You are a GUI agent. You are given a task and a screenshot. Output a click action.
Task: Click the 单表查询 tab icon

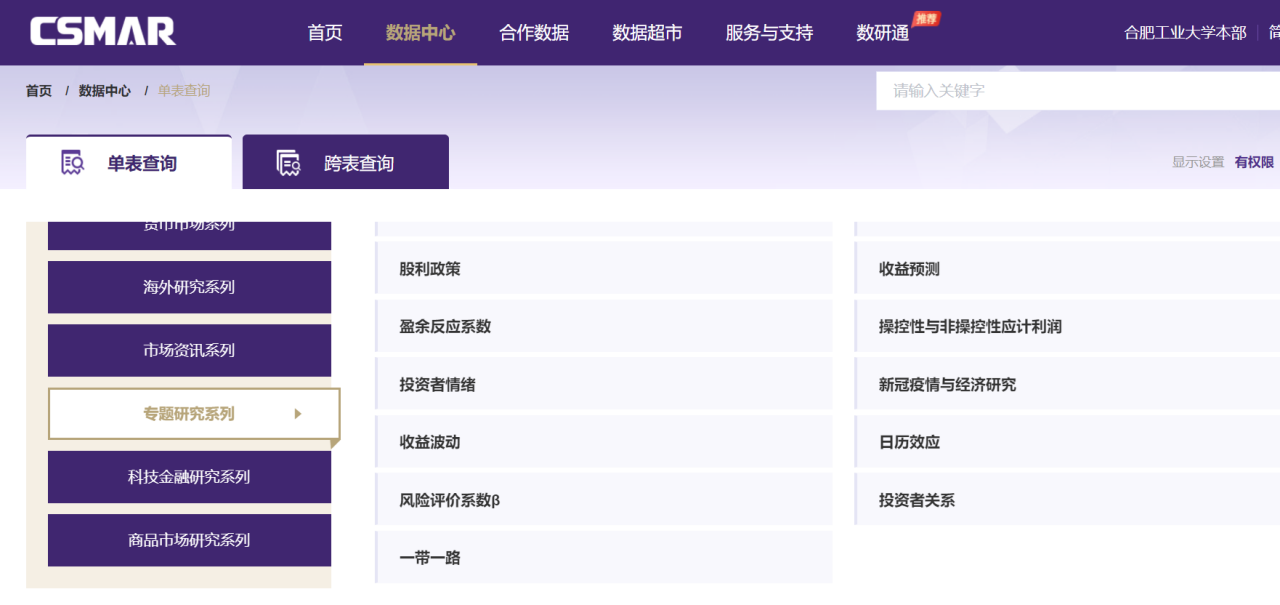(72, 163)
